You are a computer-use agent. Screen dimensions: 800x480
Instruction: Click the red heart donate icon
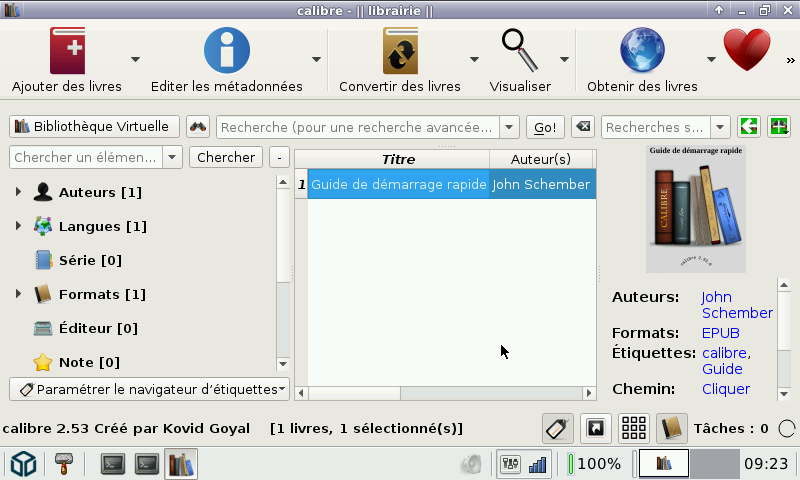point(747,51)
